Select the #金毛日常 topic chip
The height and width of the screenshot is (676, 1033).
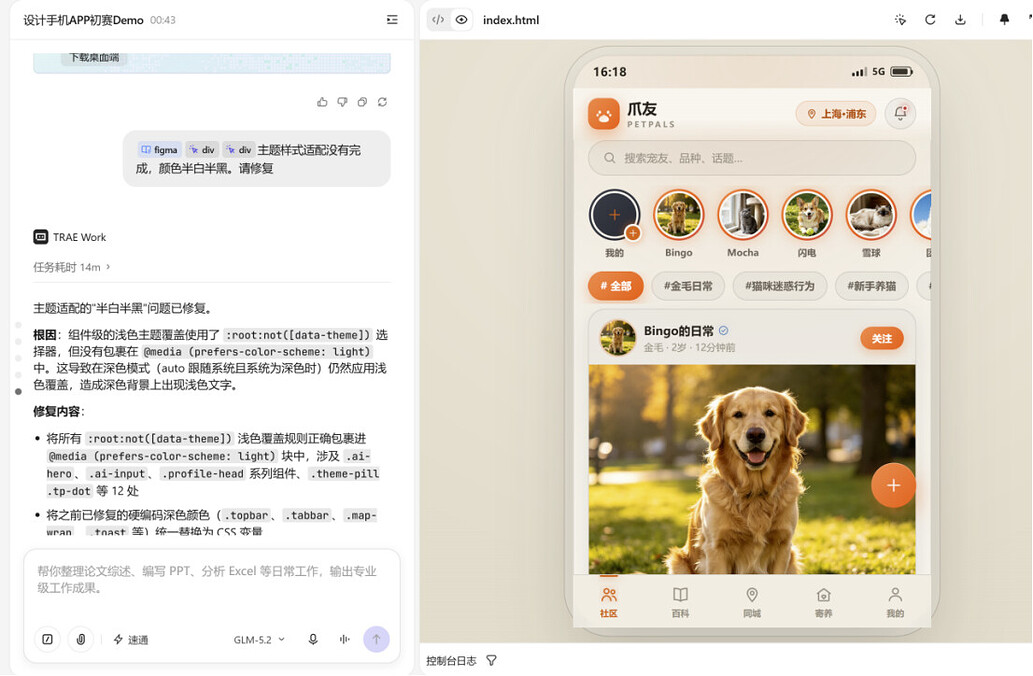688,286
